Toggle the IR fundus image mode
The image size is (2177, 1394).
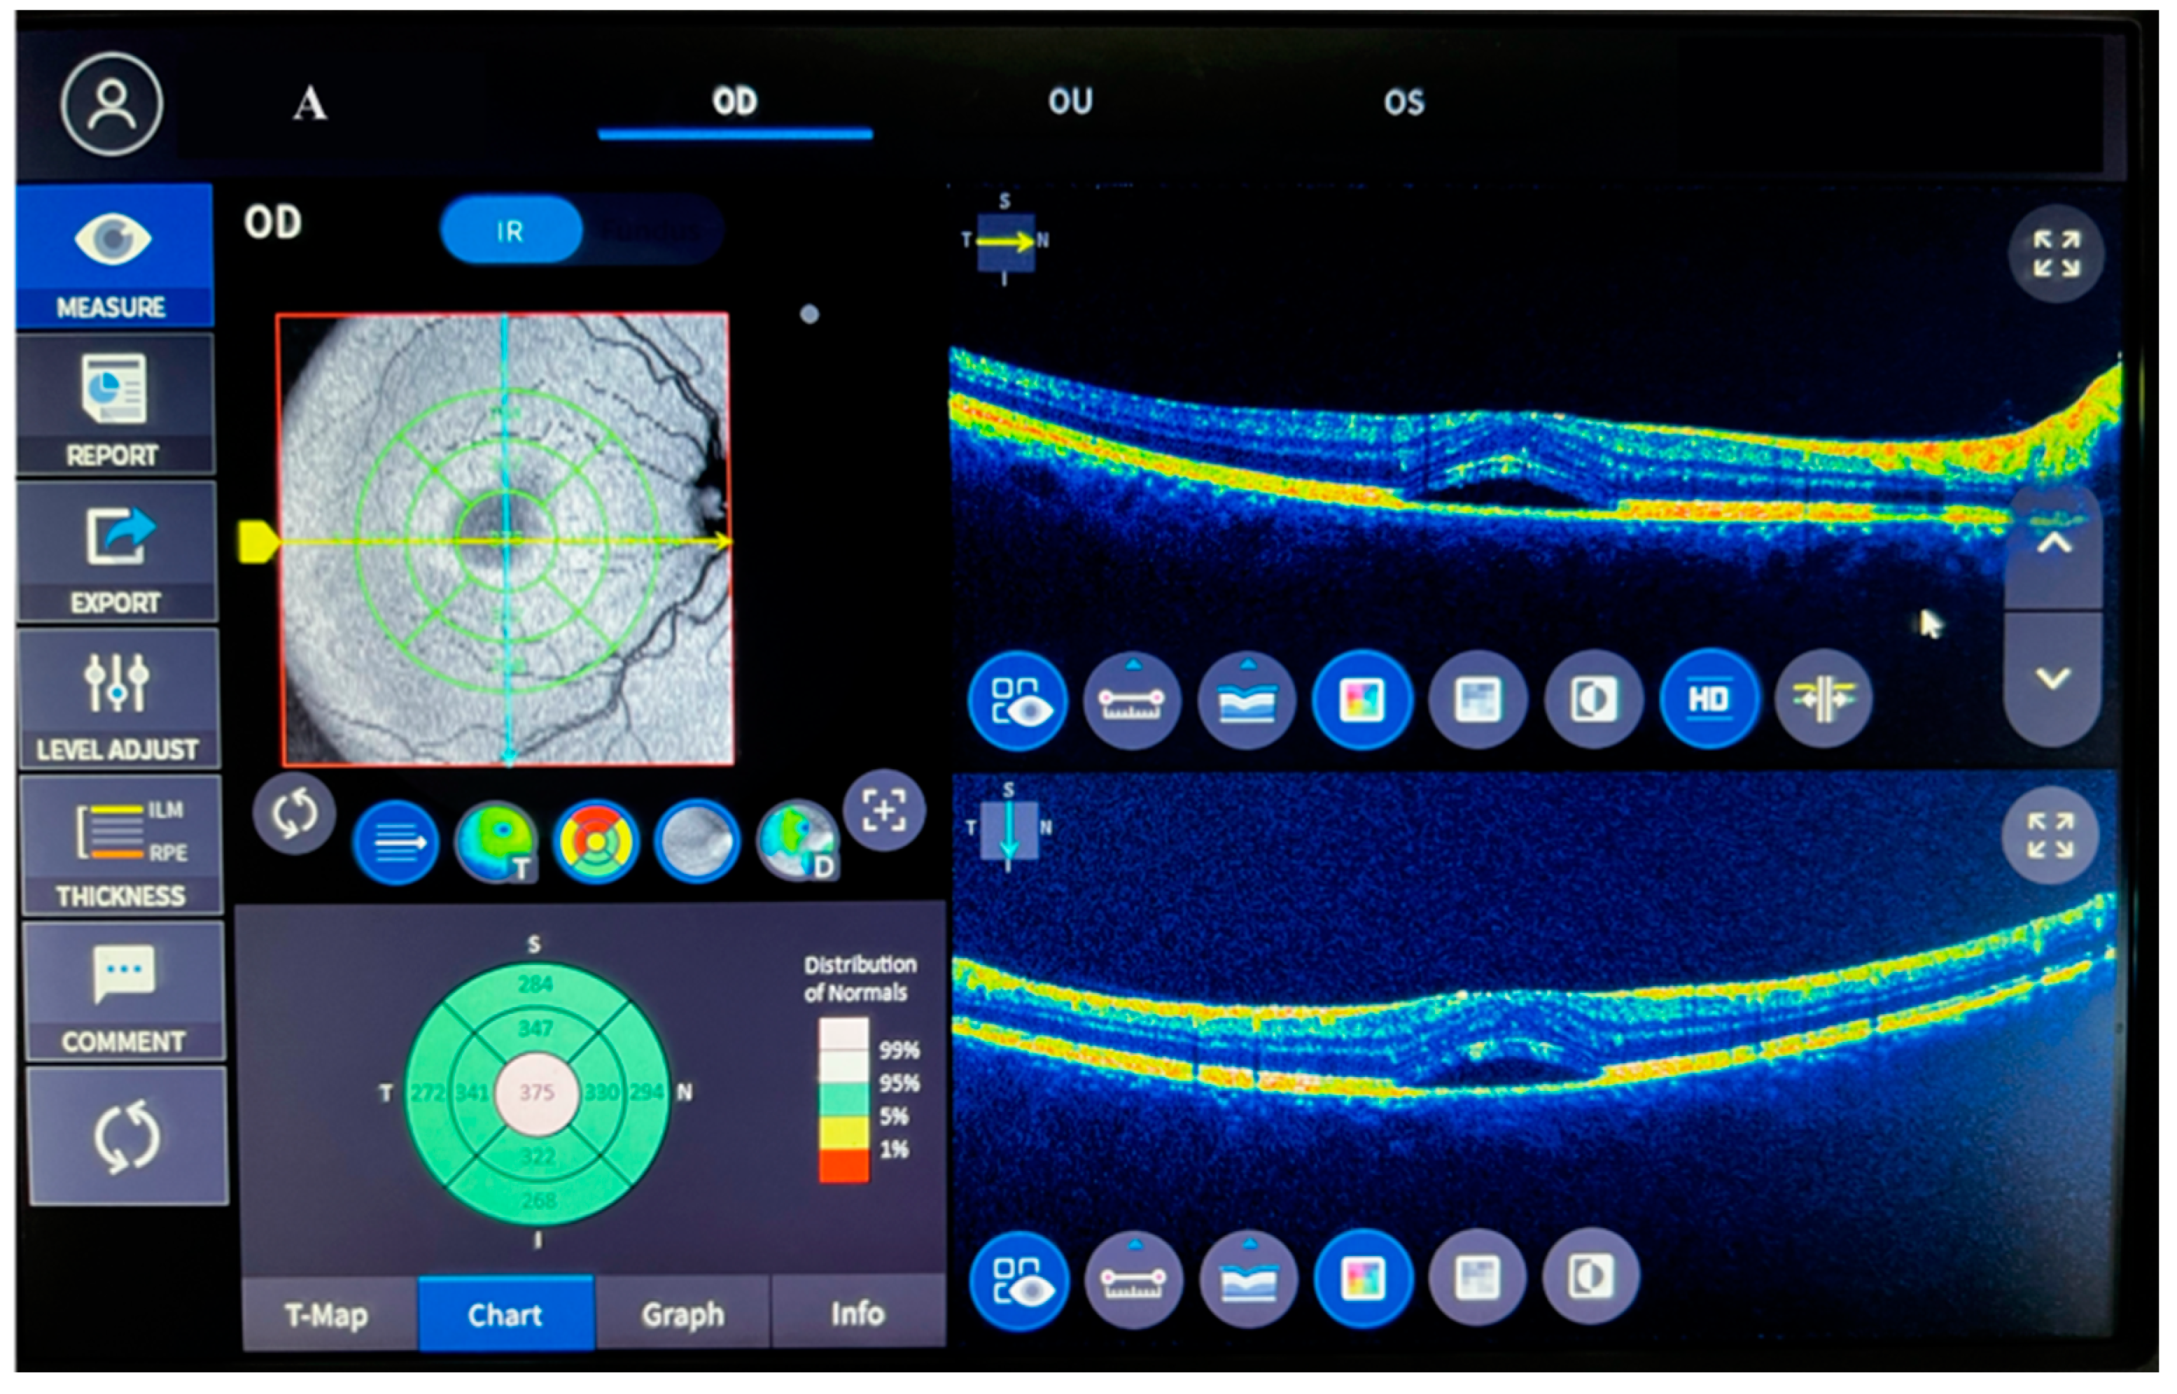point(510,231)
